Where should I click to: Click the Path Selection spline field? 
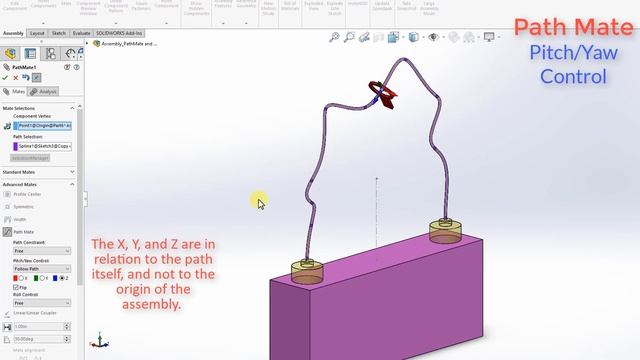[x=42, y=146]
